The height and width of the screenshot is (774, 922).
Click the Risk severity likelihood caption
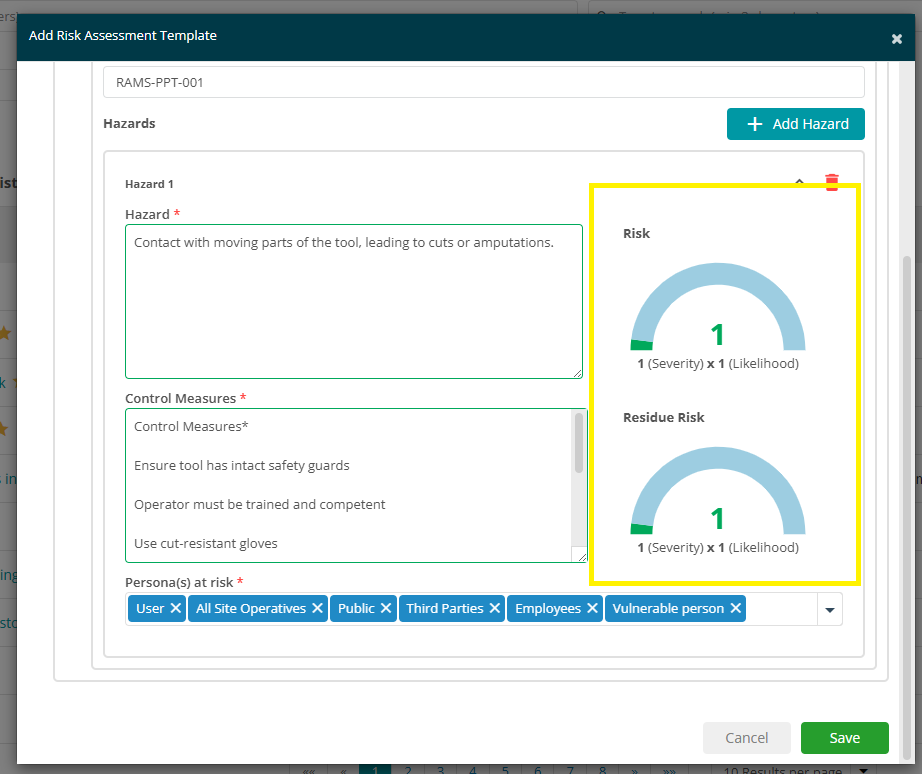718,363
